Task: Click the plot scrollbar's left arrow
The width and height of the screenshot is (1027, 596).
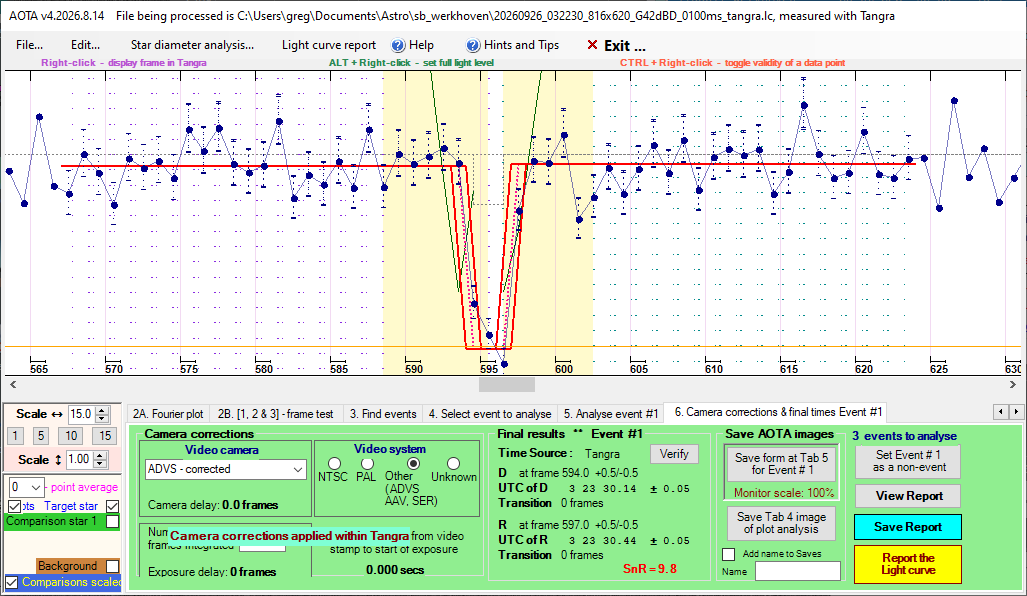Action: tap(13, 384)
